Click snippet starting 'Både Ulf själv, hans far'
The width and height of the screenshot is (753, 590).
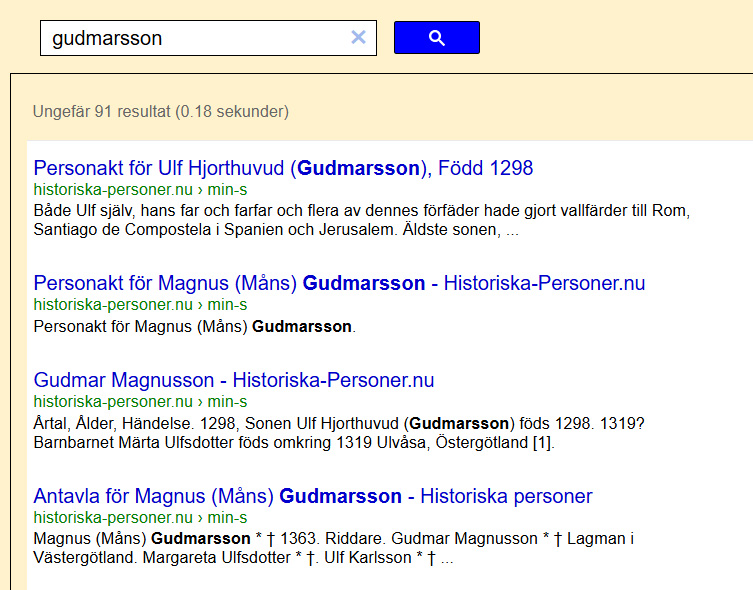[x=362, y=220]
